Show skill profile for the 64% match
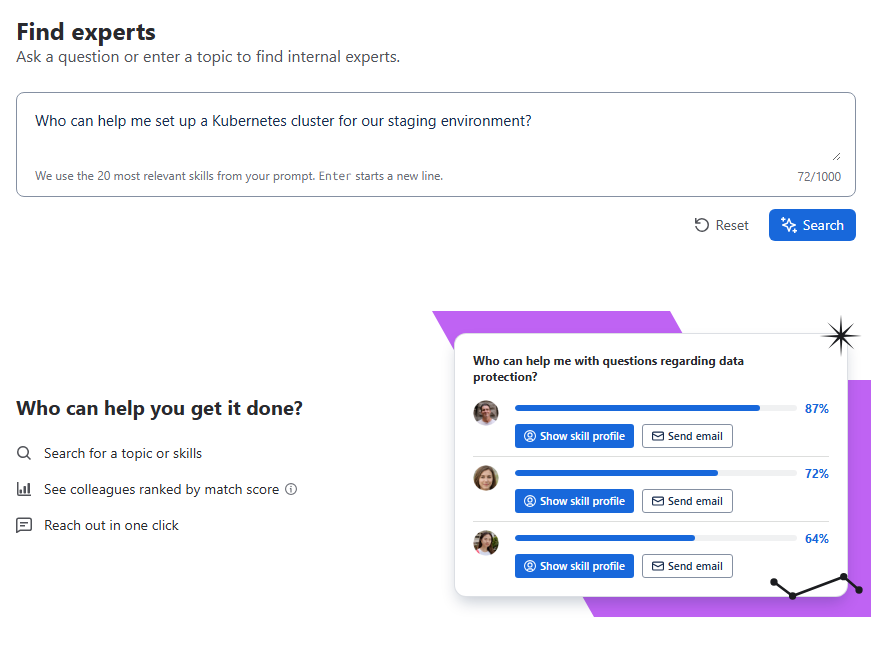The image size is (872, 657). coord(574,566)
